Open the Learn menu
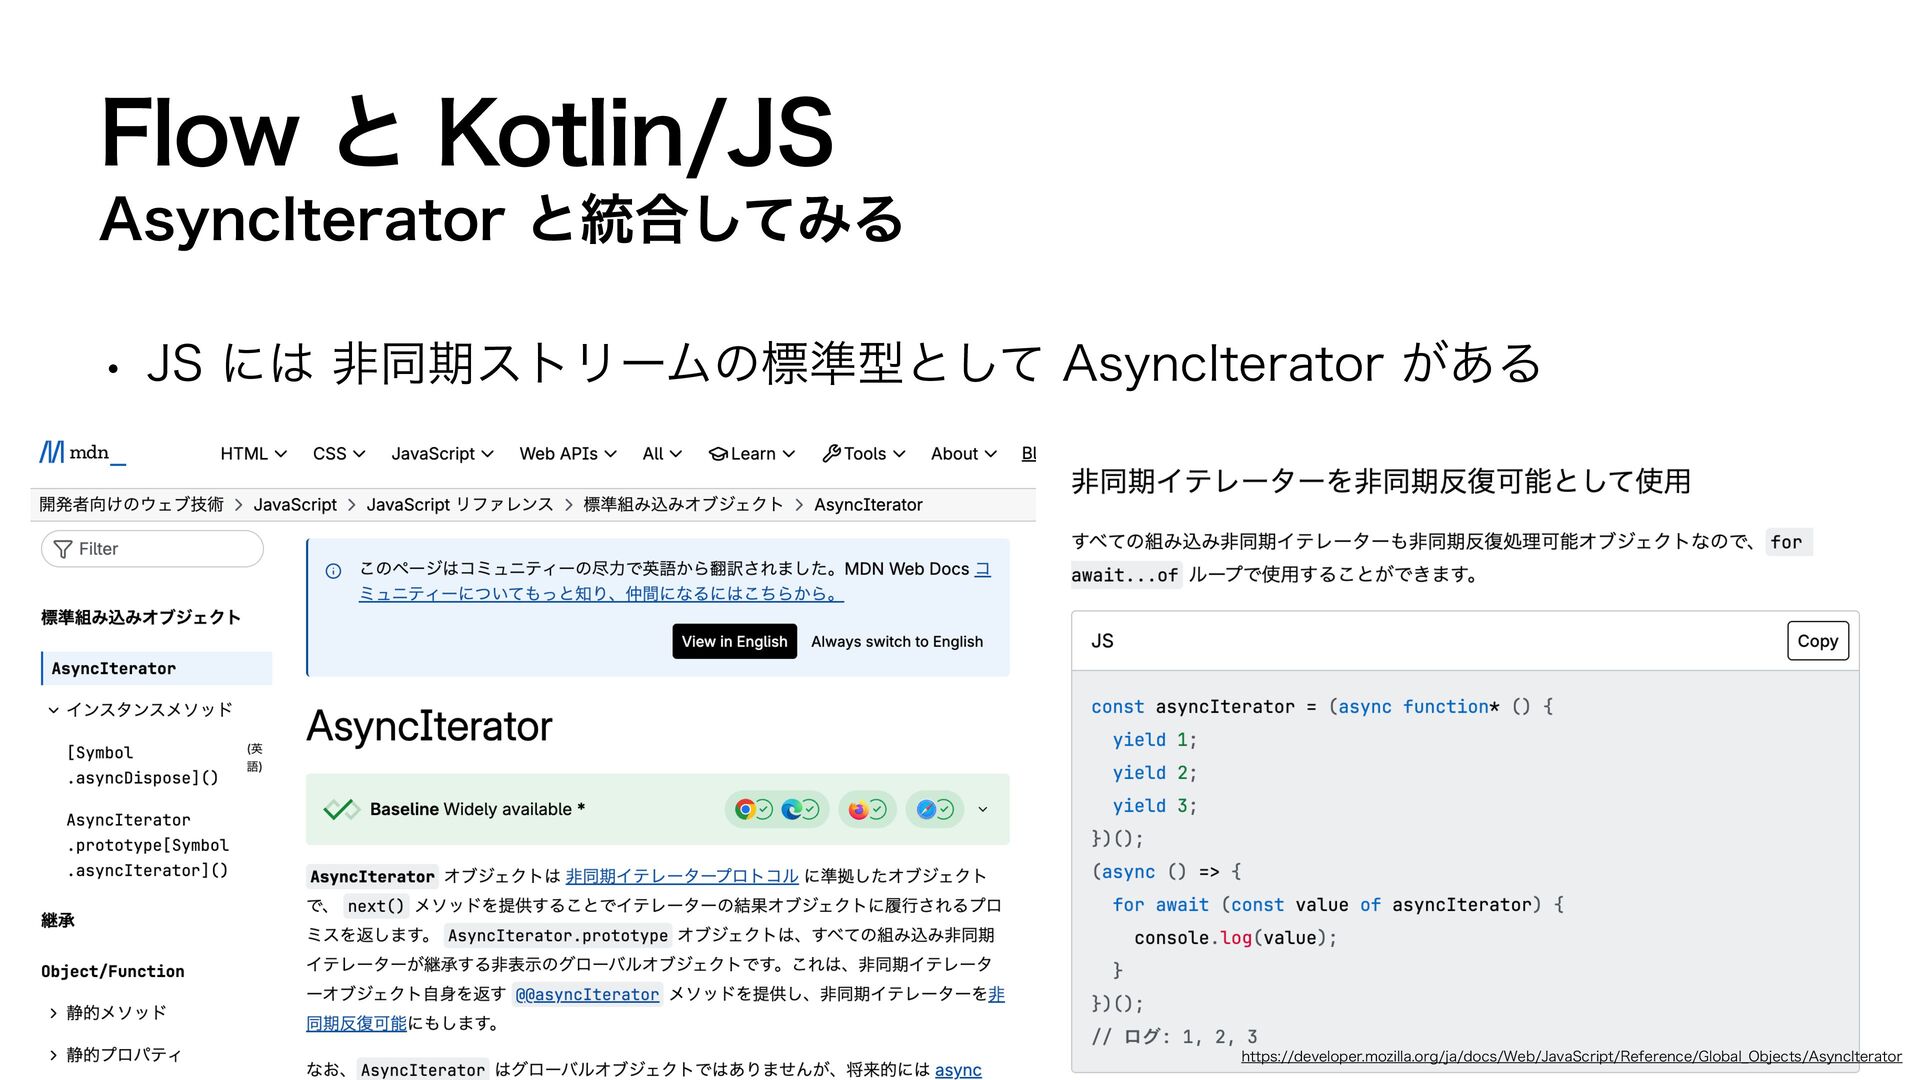This screenshot has height=1080, width=1920. (x=752, y=454)
